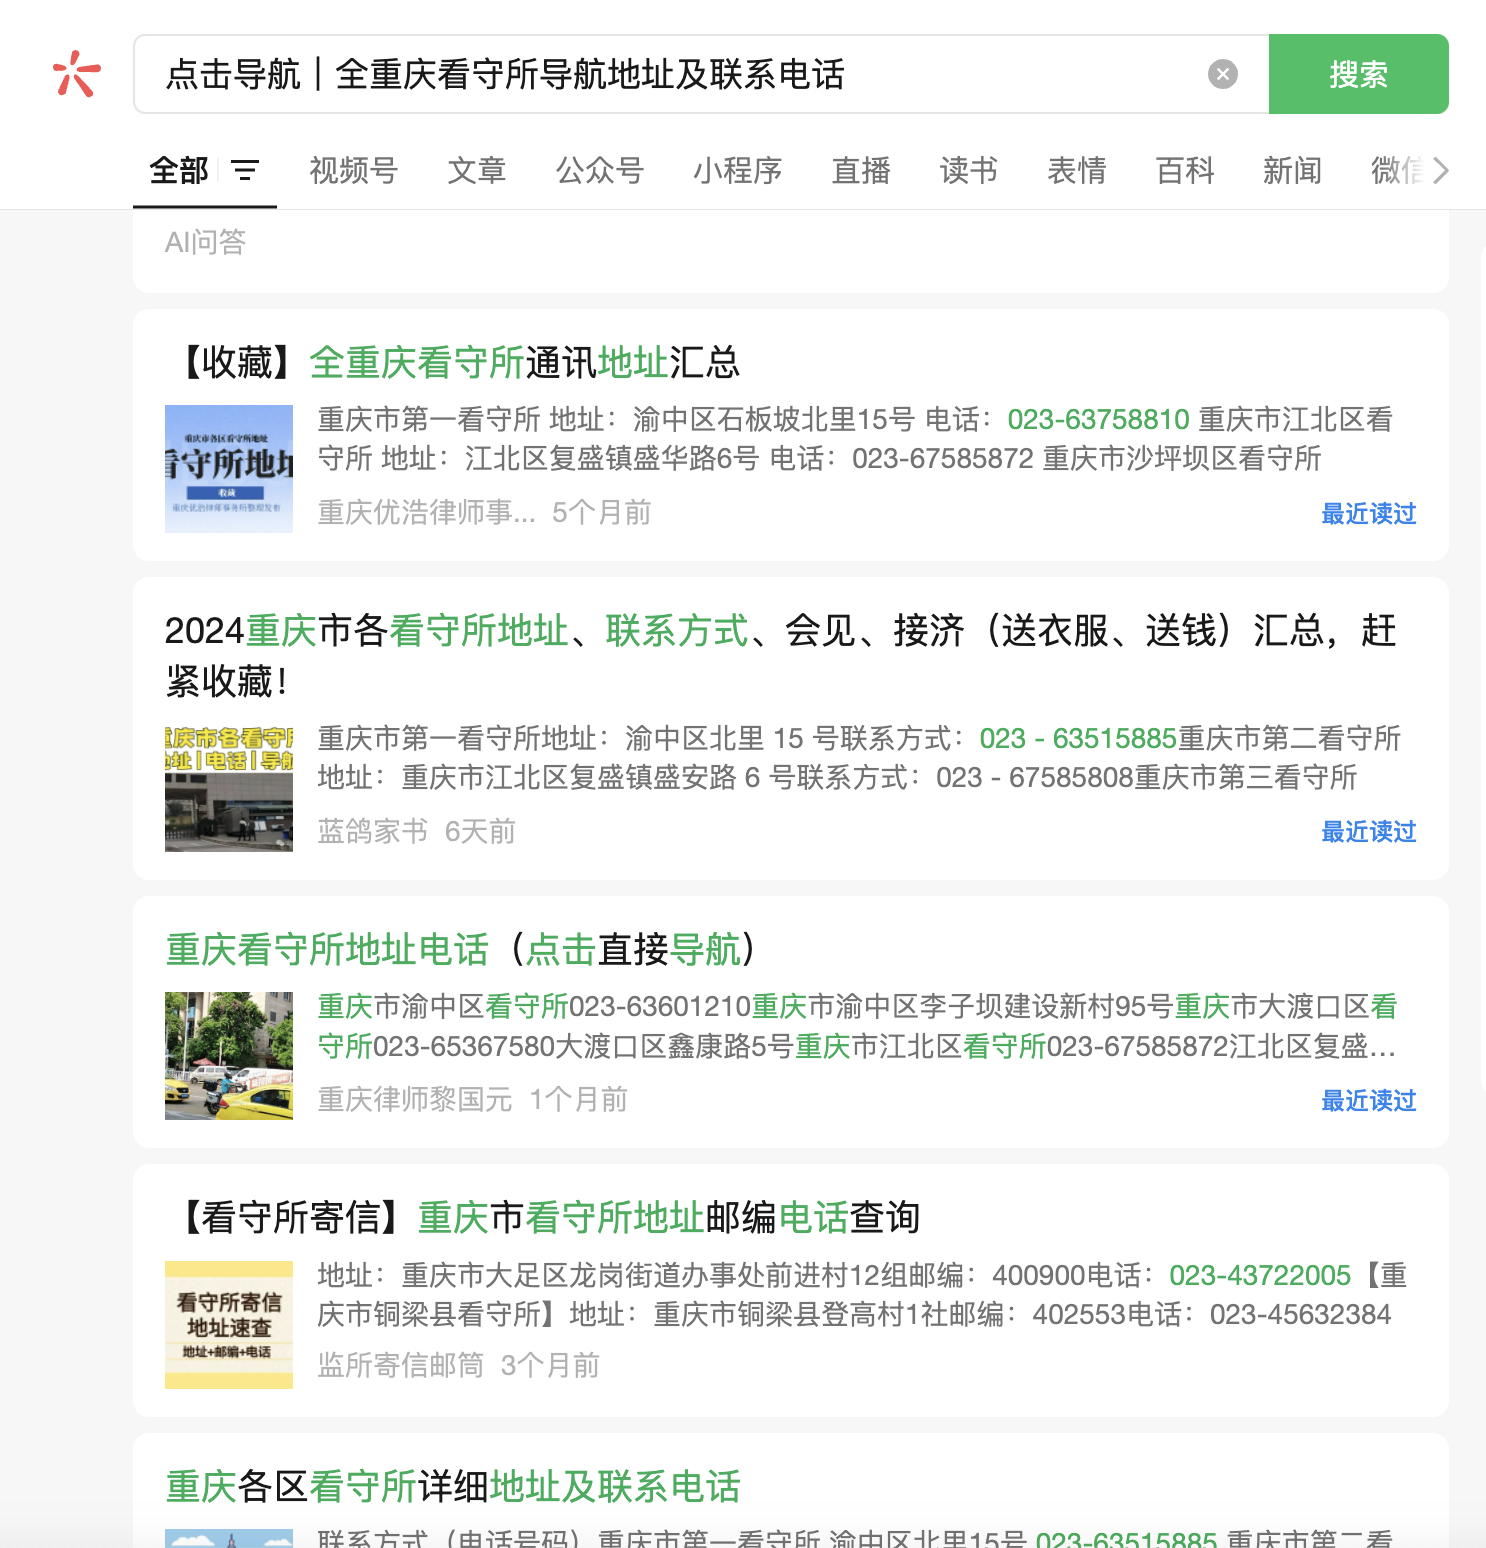Click the AI问答 label
Viewport: 1486px width, 1548px height.
click(205, 242)
